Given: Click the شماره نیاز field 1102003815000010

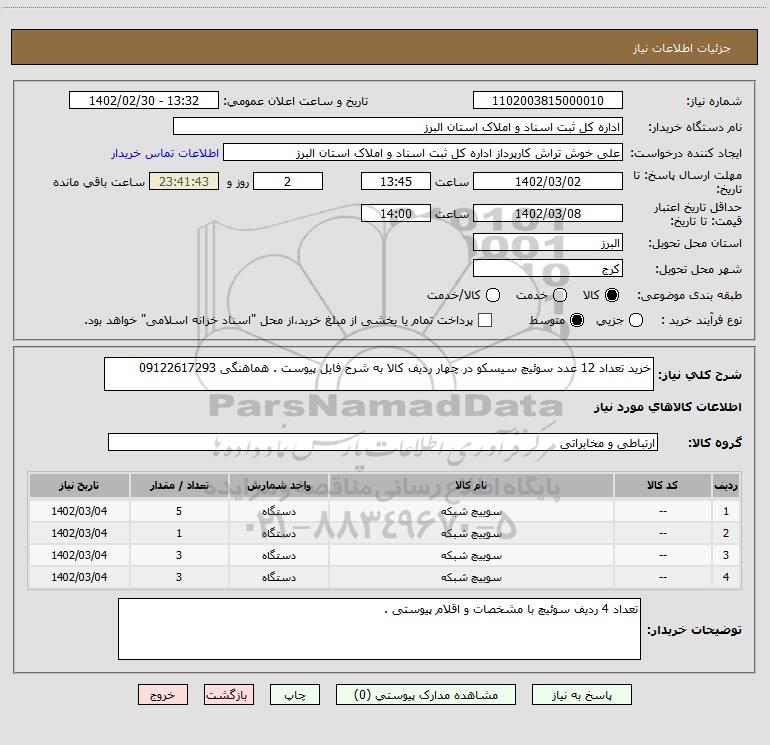Looking at the screenshot, I should pyautogui.click(x=548, y=101).
